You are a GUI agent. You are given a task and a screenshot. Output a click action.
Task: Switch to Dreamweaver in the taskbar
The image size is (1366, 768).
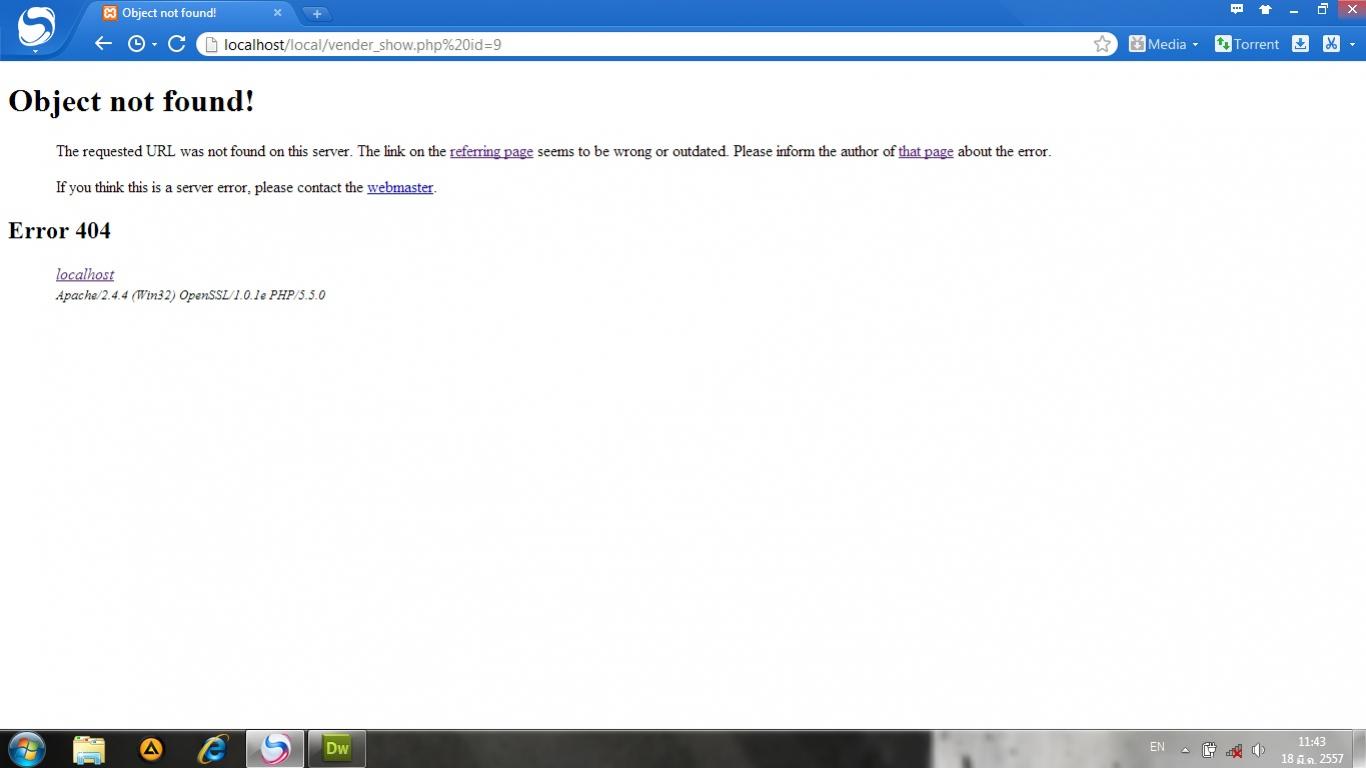coord(337,748)
